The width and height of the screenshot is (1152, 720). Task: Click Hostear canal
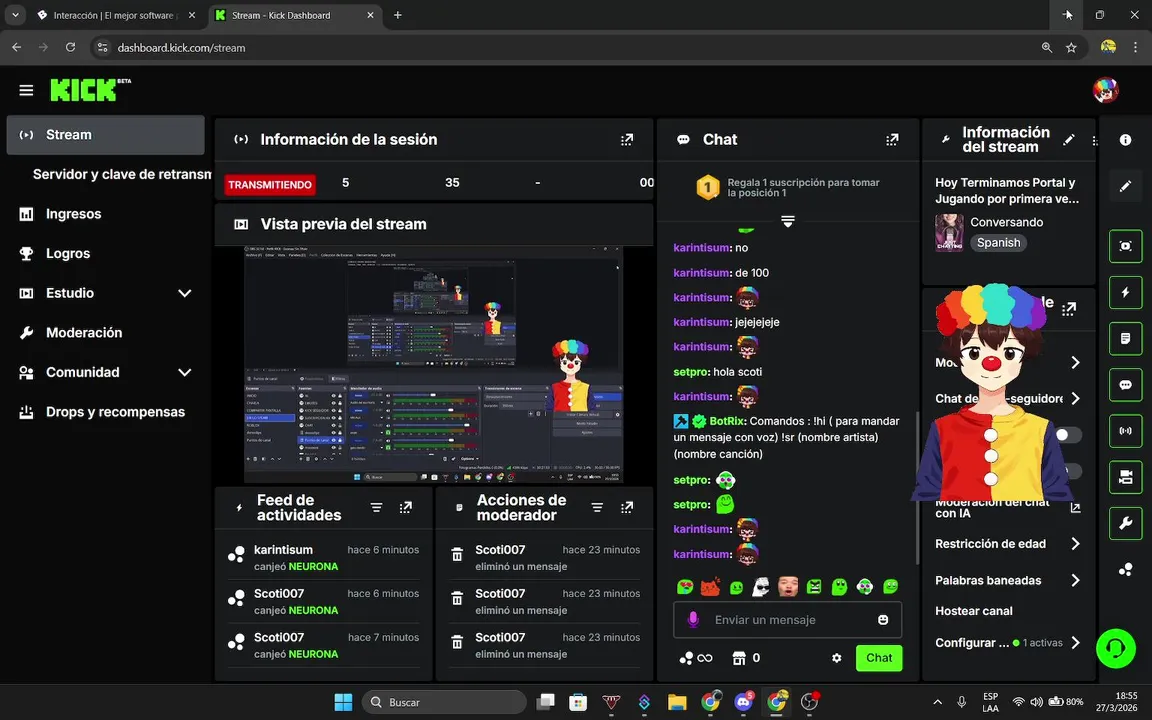(973, 611)
